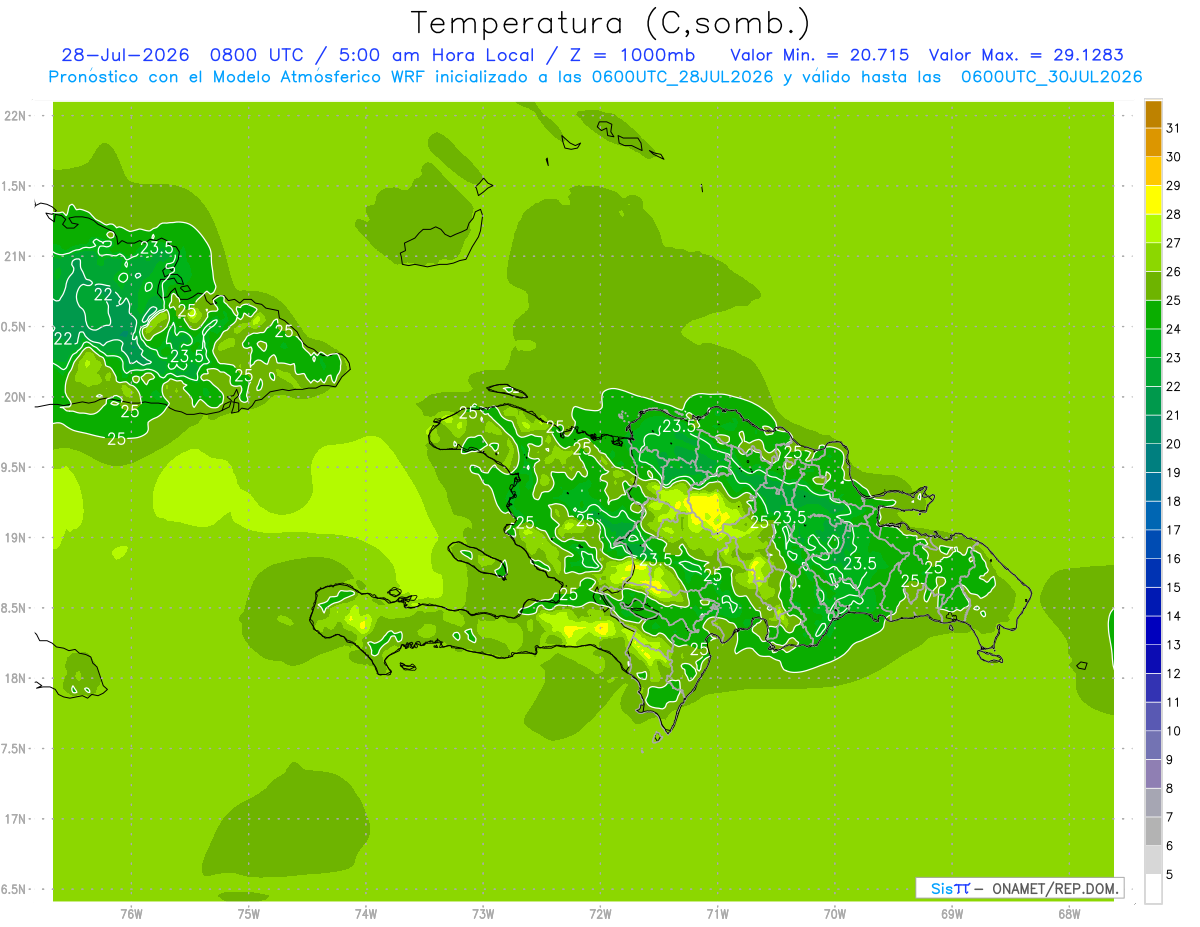Screen dimensions: 1200x927
Task: Click the colorbar legend value "24"
Action: pos(1174,329)
